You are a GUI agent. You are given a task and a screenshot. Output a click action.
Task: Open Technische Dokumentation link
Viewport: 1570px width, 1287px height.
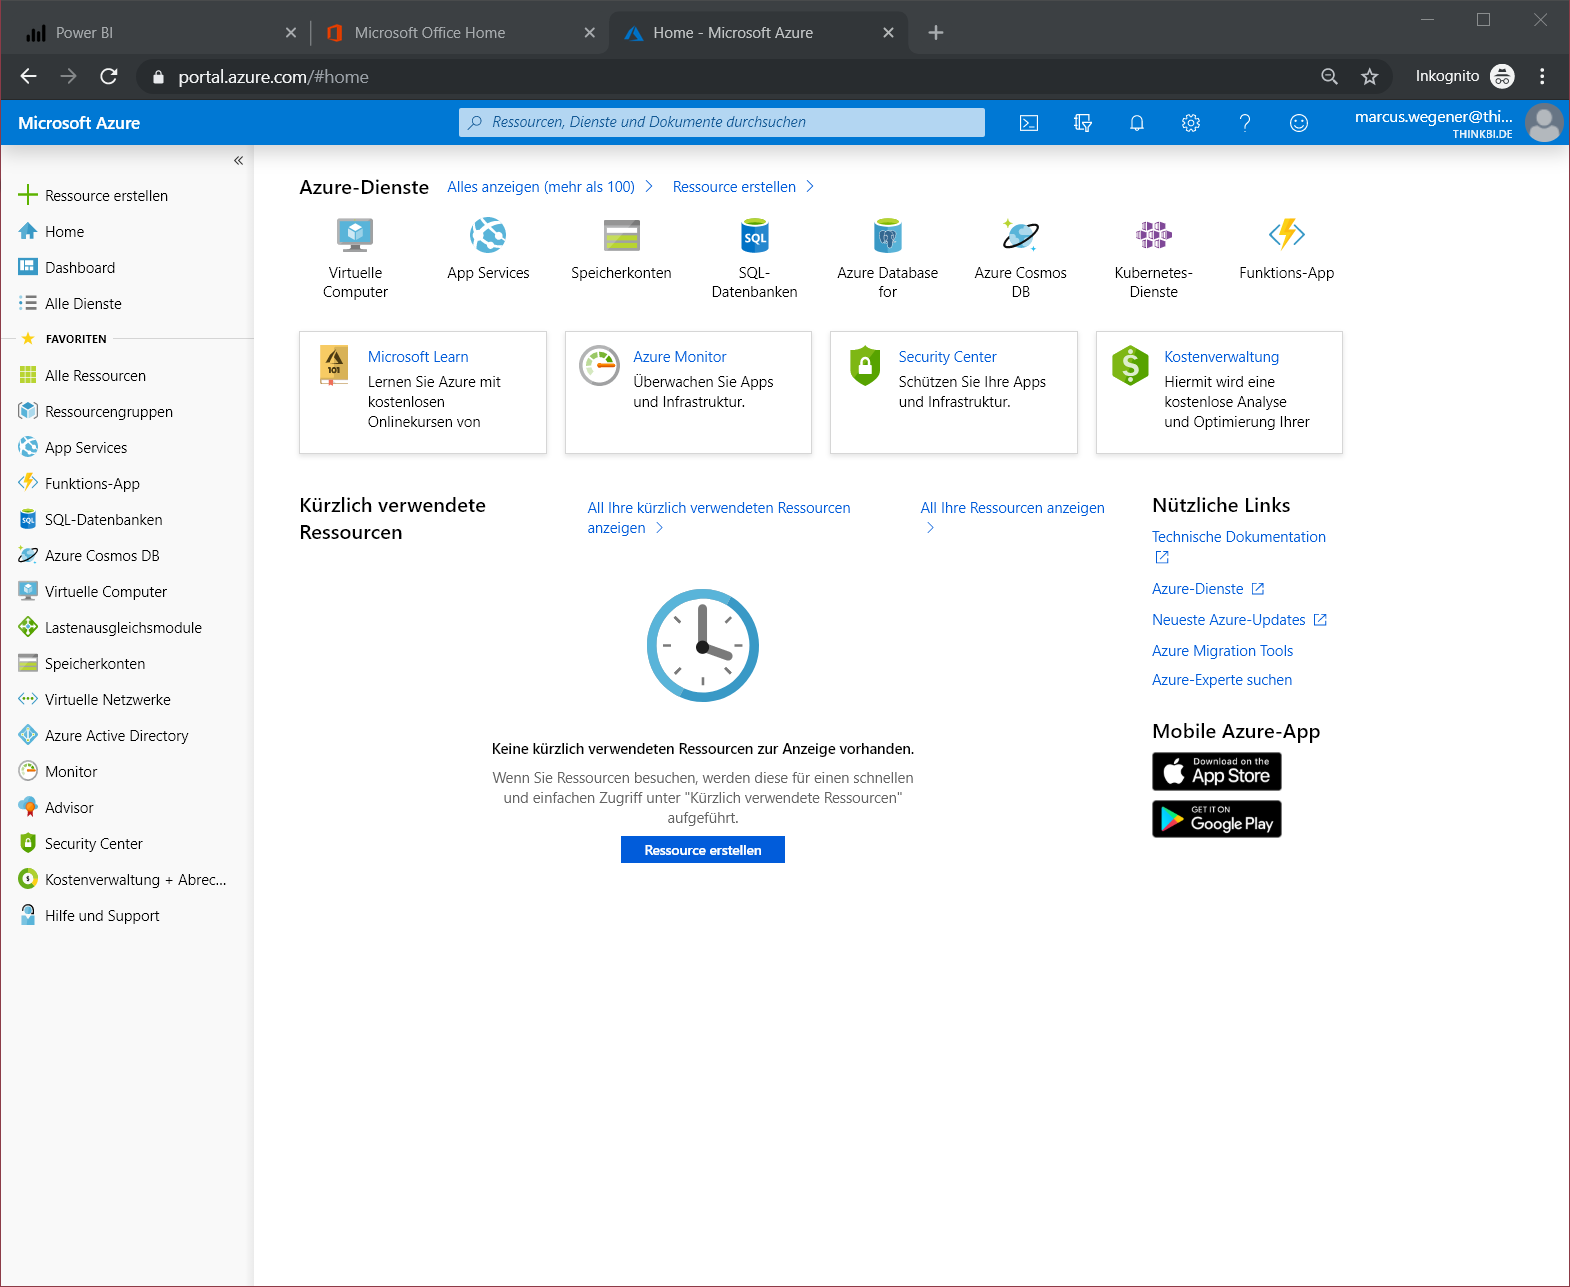(1238, 537)
